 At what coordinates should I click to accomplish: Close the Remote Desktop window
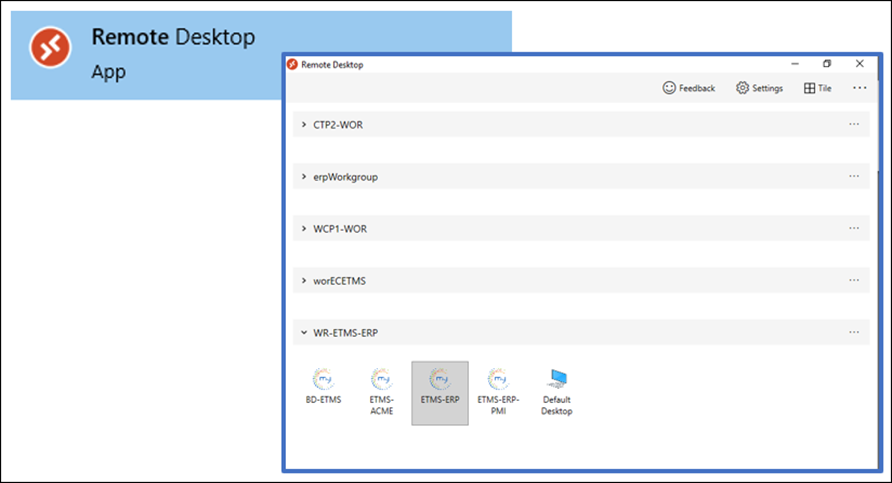pos(860,64)
